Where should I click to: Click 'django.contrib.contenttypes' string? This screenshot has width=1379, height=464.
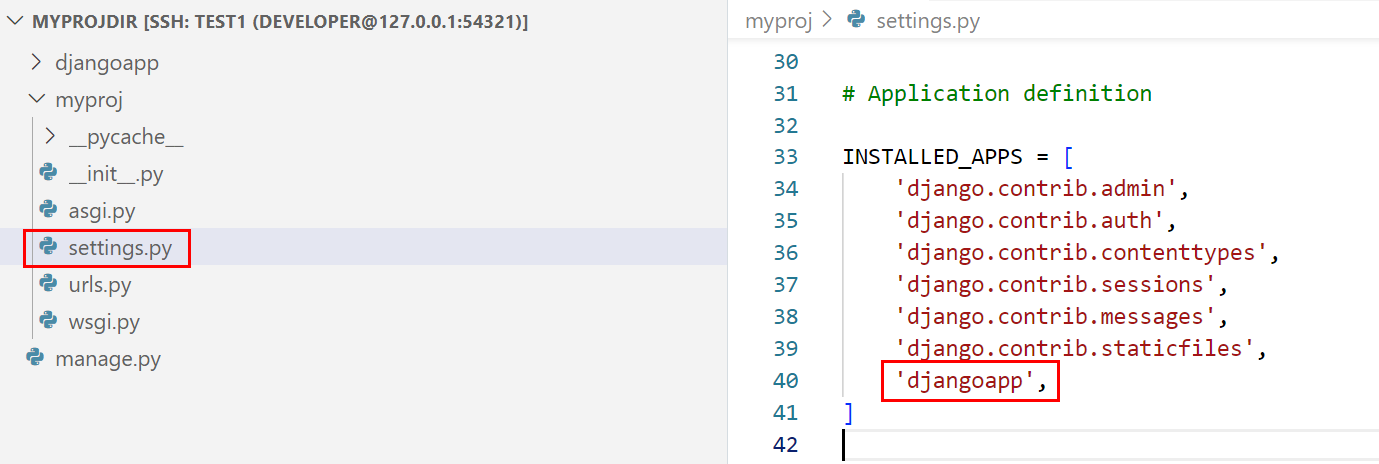(1082, 253)
